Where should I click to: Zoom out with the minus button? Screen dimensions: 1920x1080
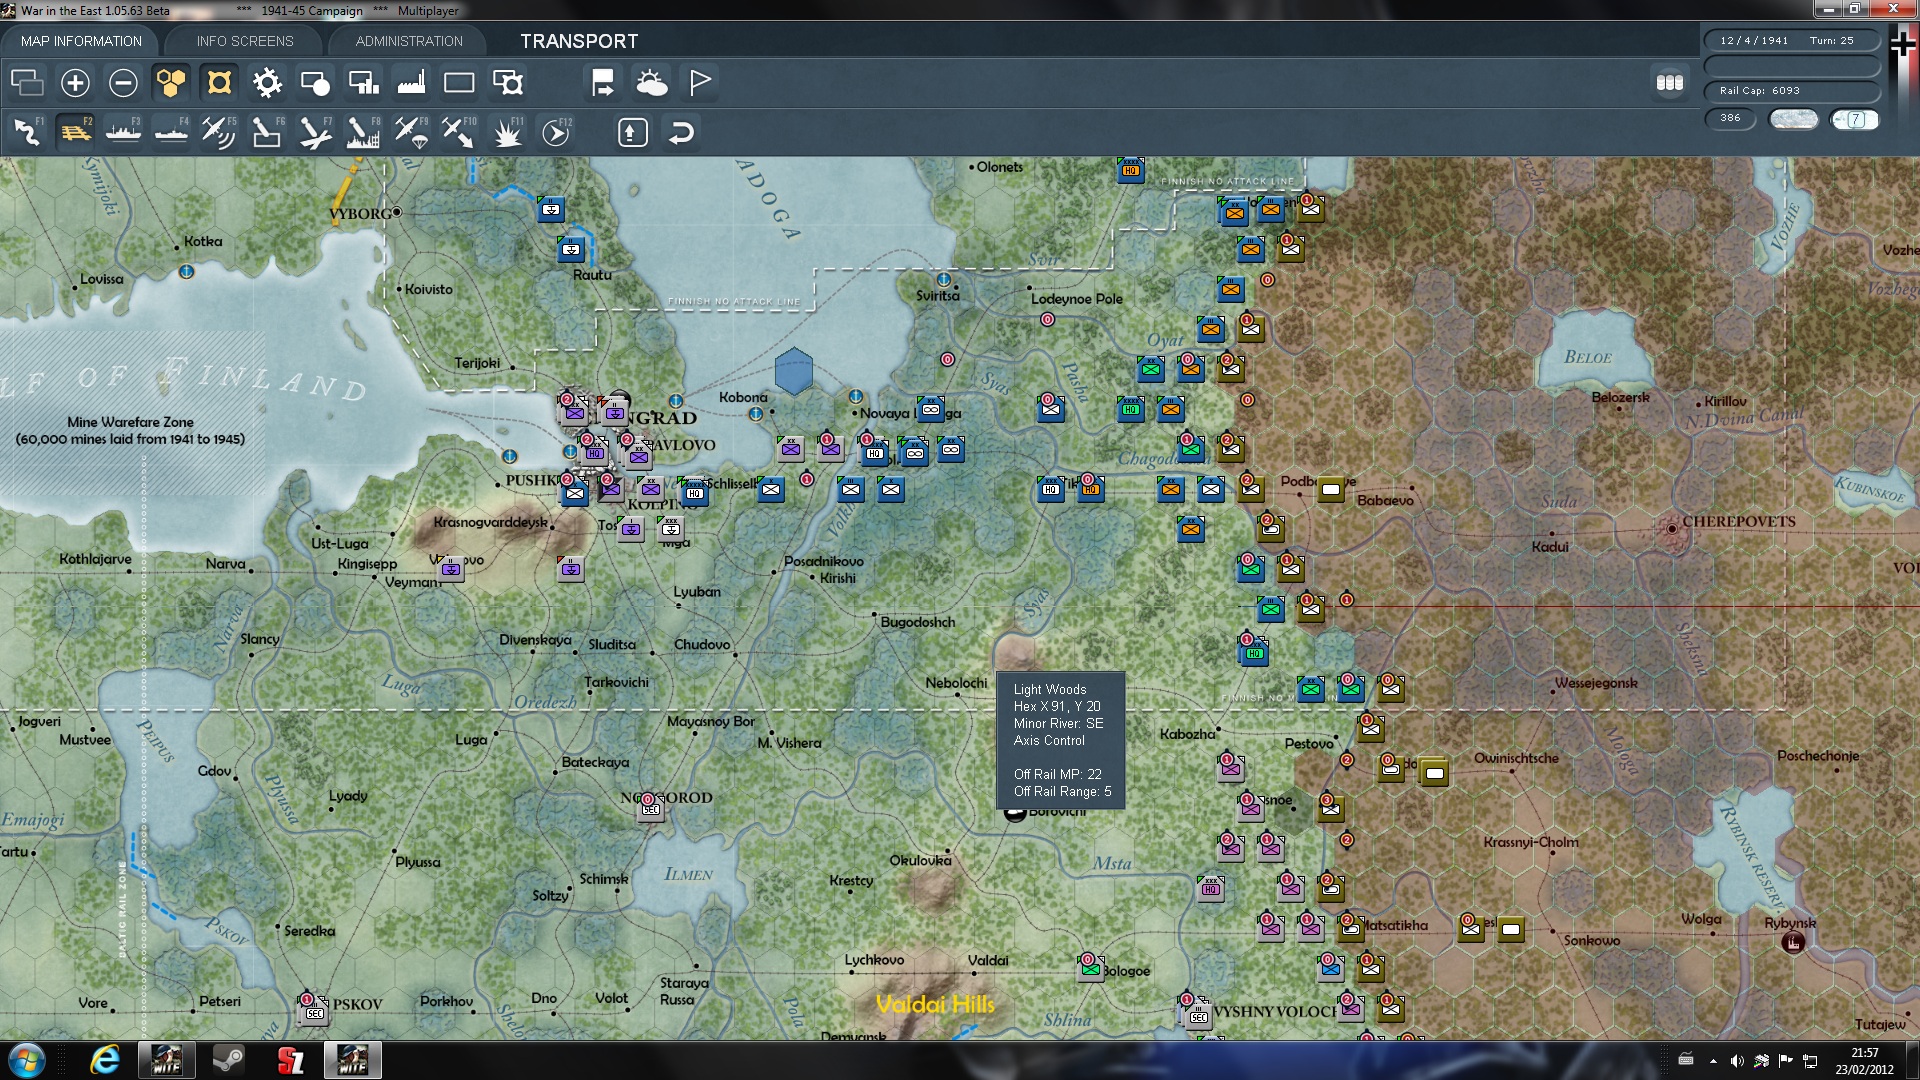123,83
